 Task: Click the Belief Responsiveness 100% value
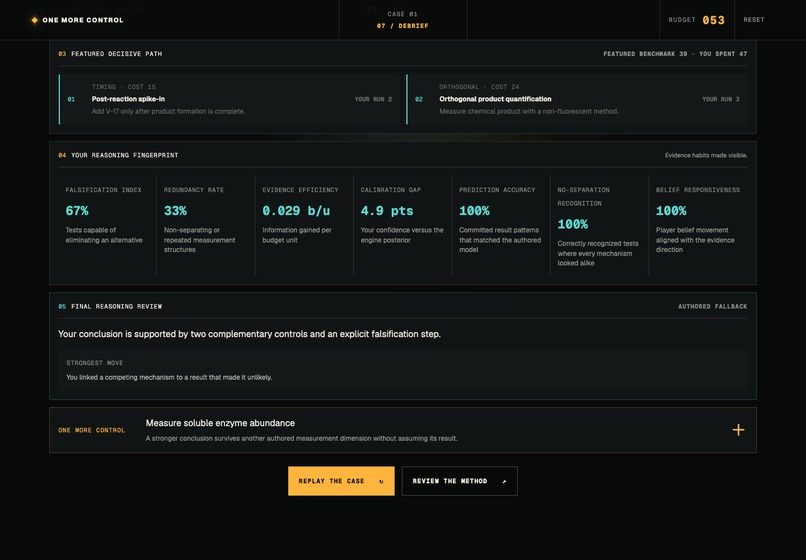671,211
